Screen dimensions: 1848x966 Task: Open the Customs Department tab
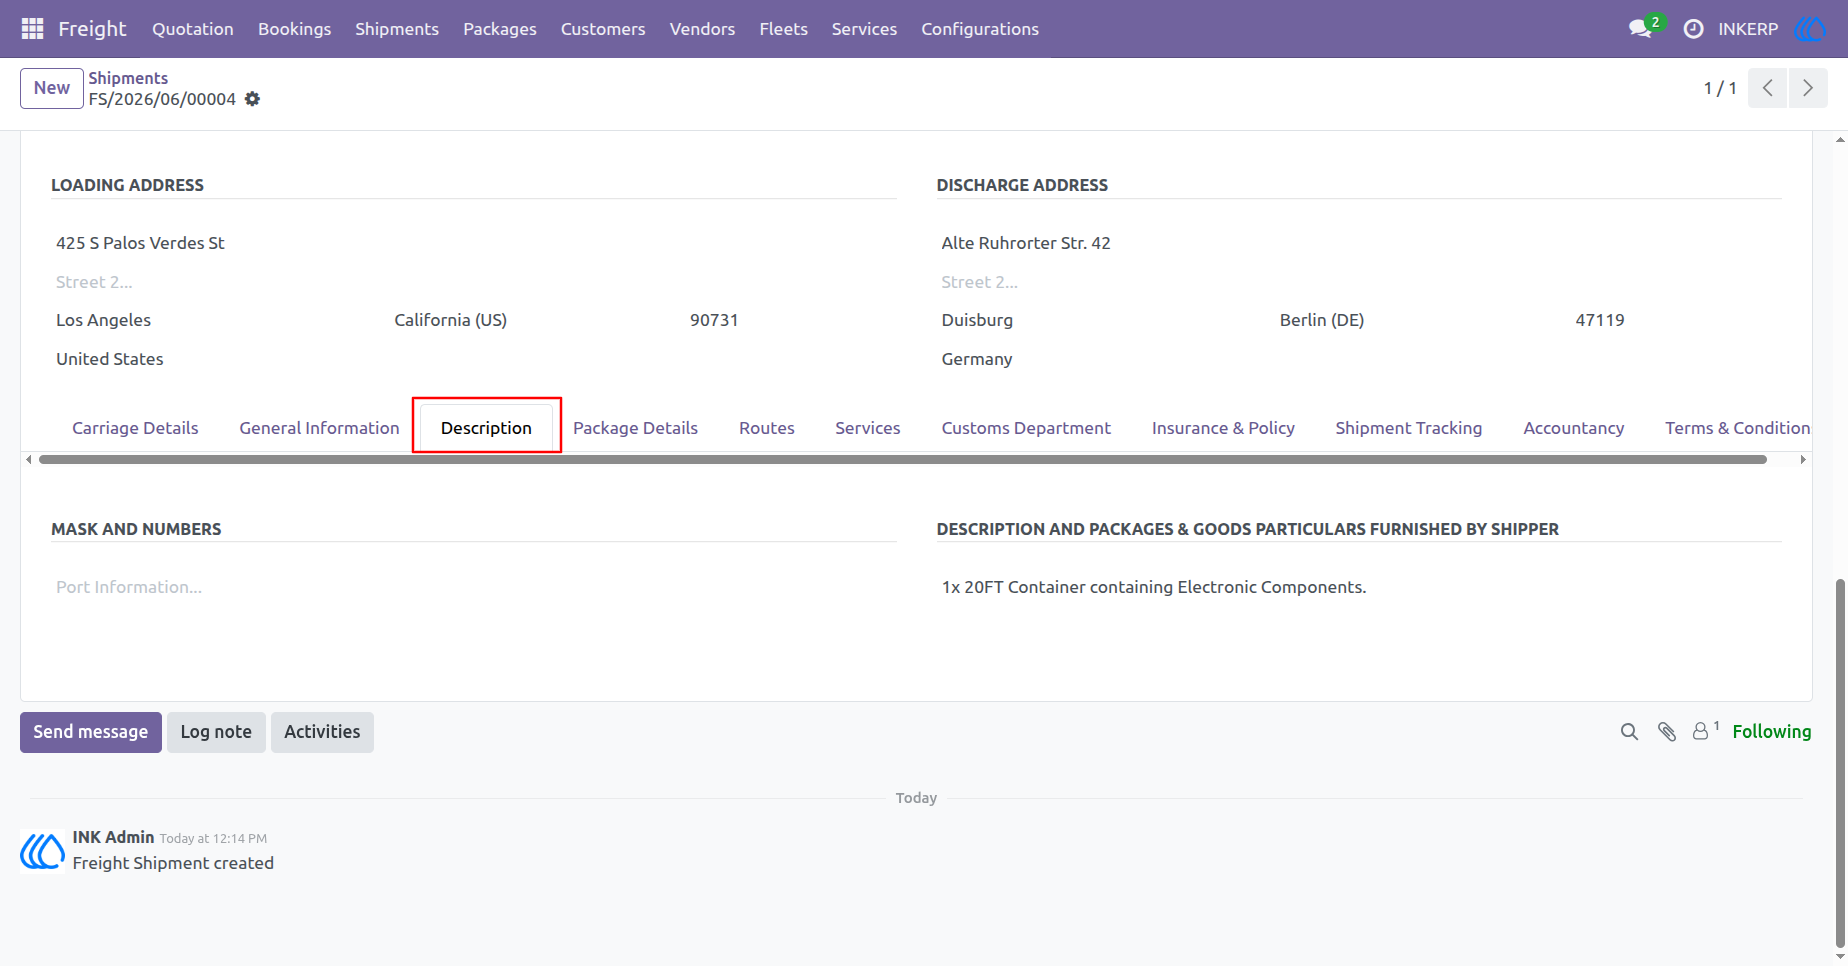pos(1026,428)
